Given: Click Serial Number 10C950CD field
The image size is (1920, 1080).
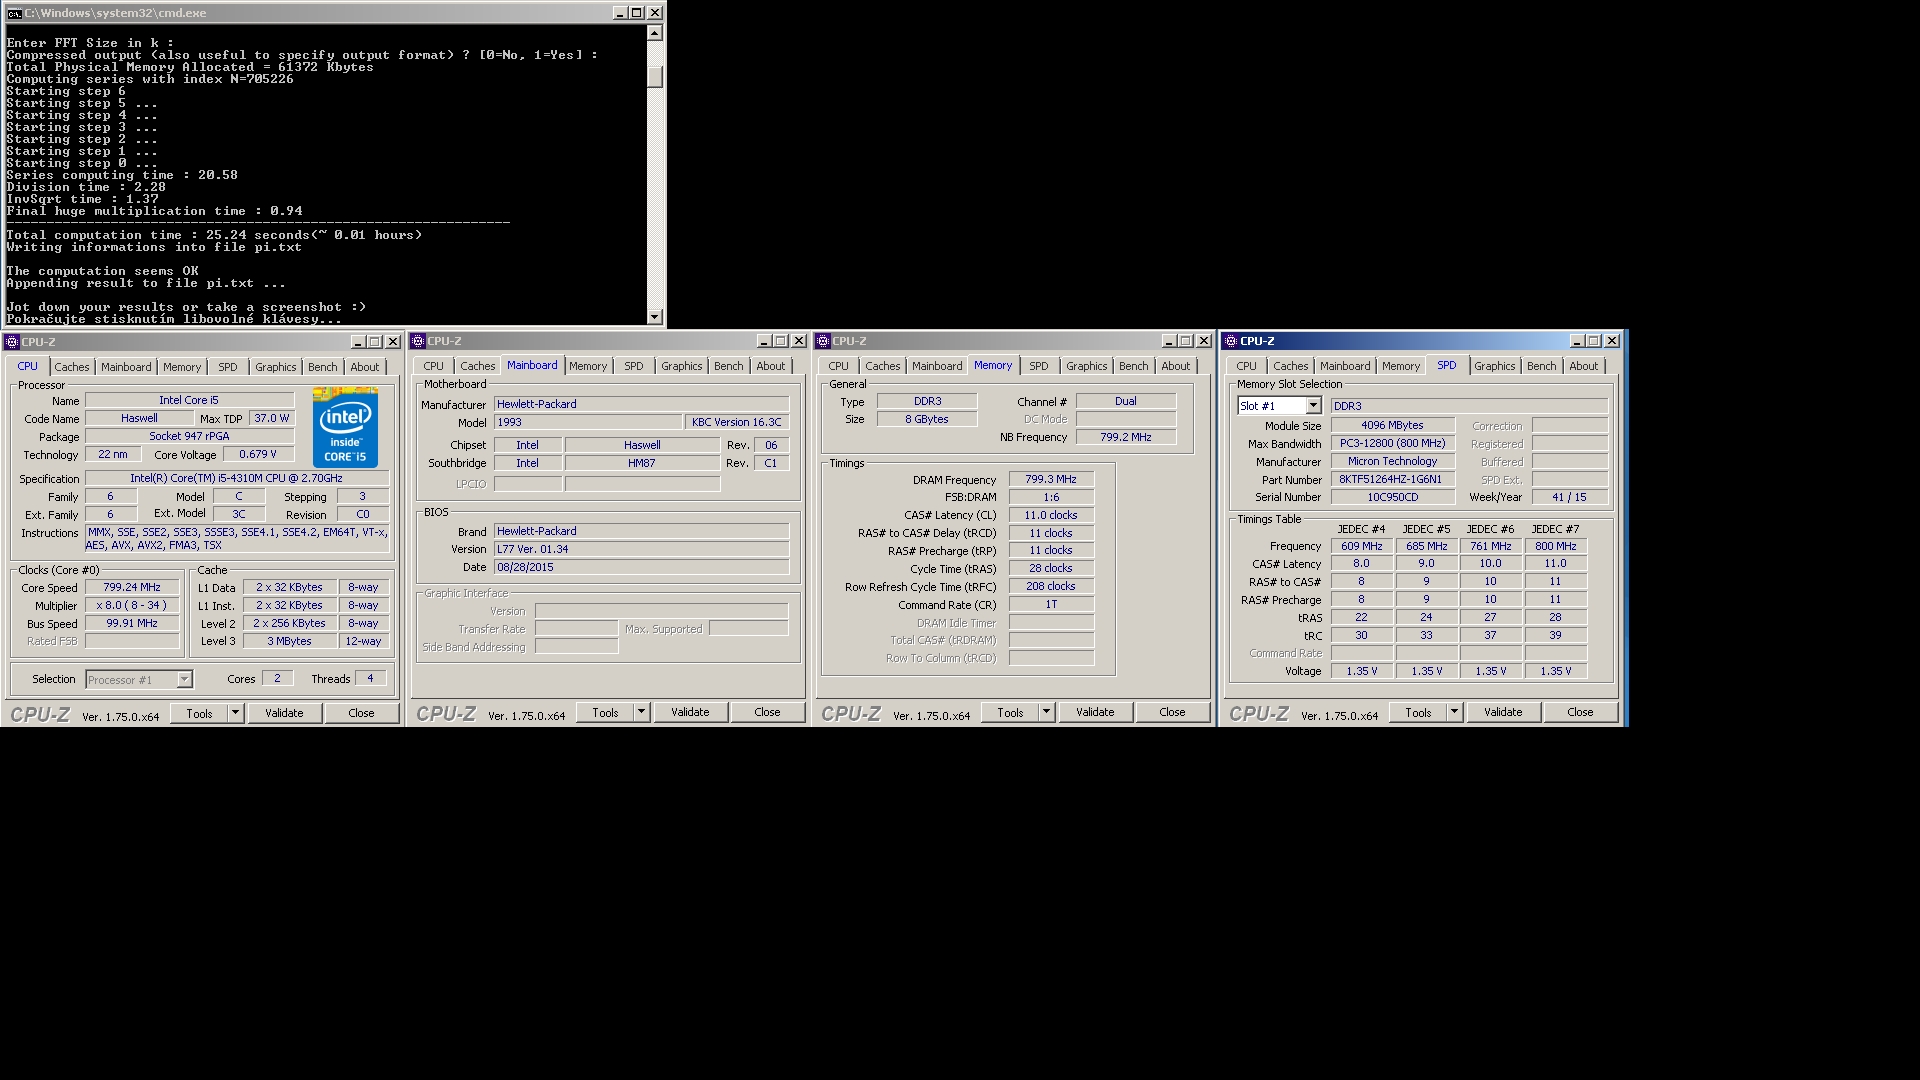Looking at the screenshot, I should [x=1392, y=497].
